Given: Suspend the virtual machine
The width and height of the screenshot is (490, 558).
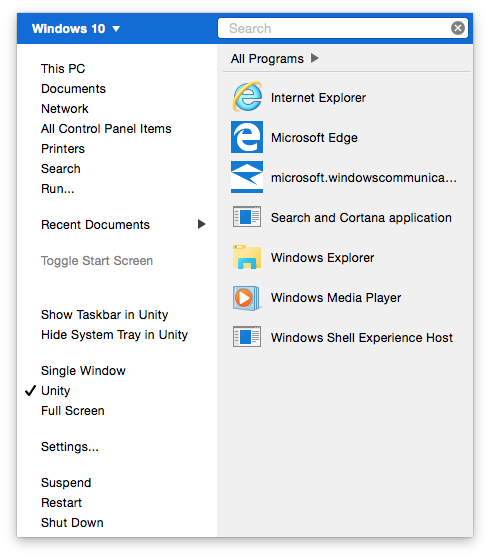Looking at the screenshot, I should 66,483.
